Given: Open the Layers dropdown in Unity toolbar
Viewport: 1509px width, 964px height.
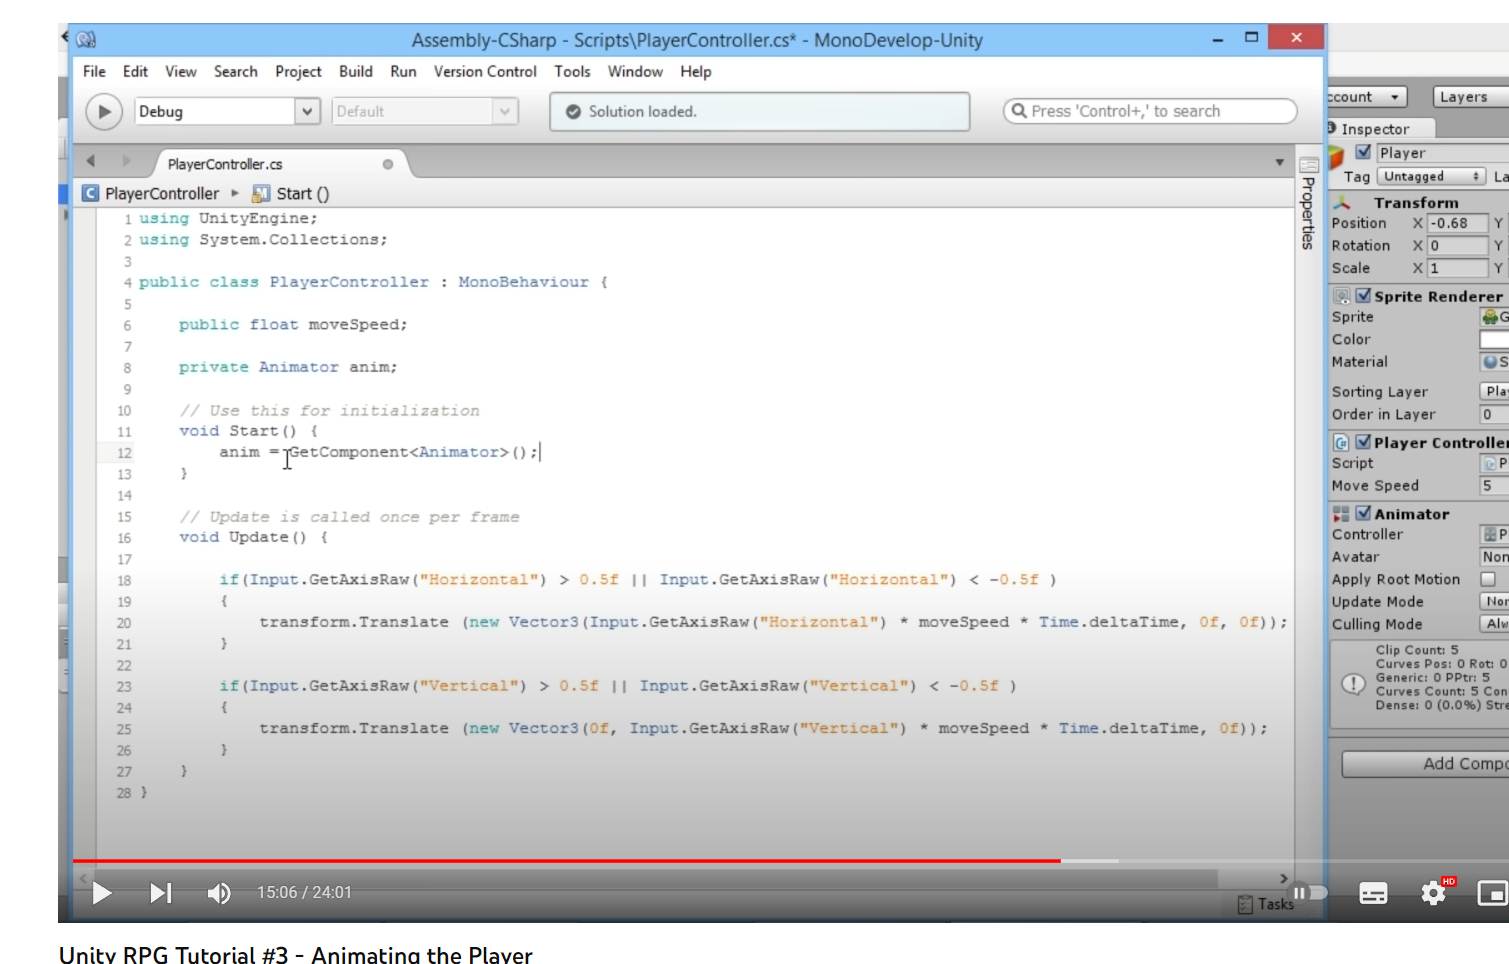Looking at the screenshot, I should (1470, 97).
